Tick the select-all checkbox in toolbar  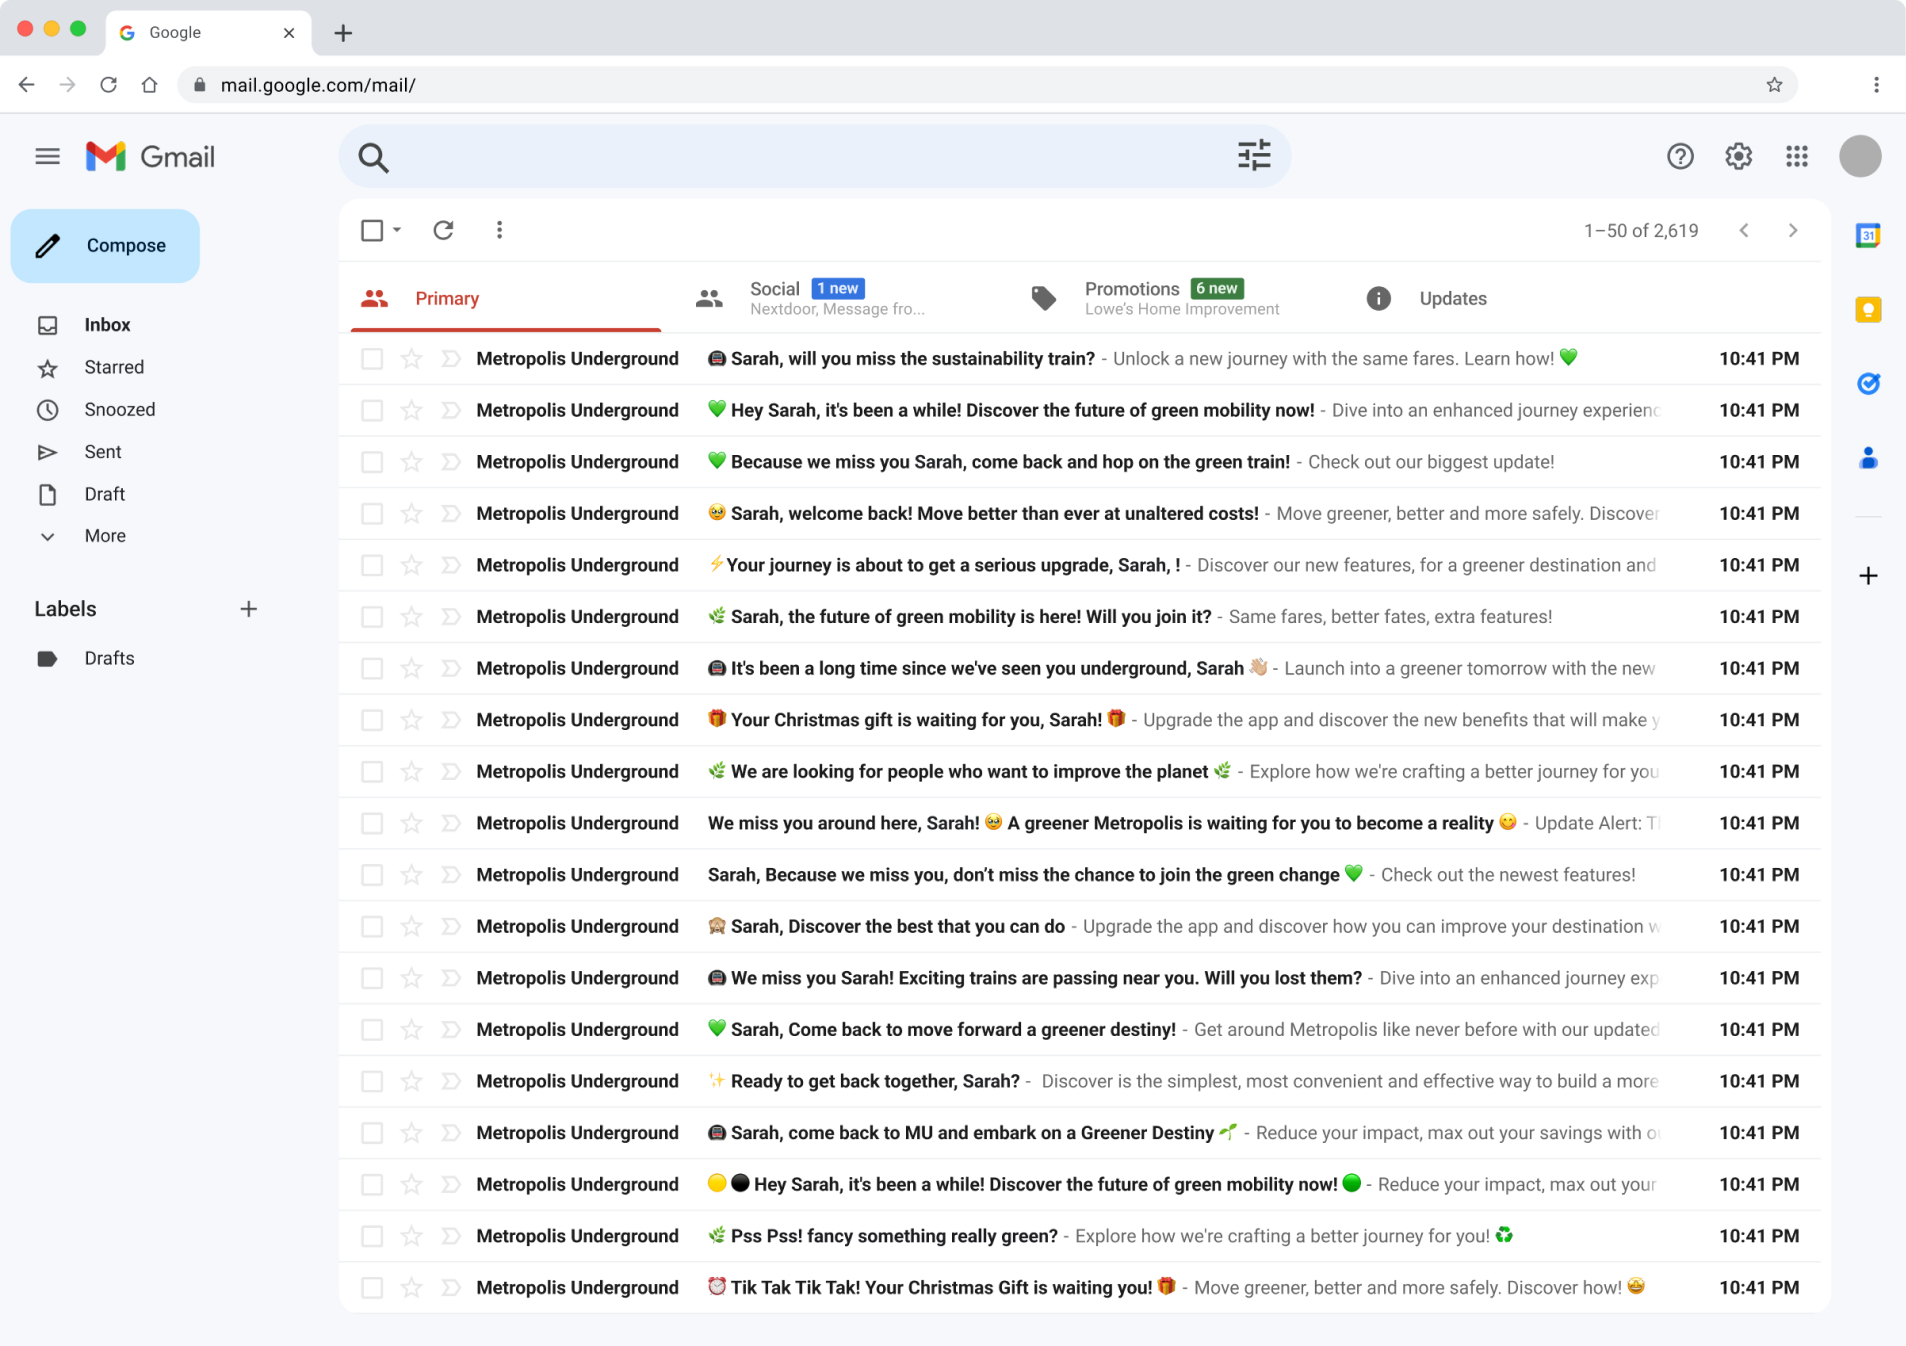pyautogui.click(x=372, y=230)
